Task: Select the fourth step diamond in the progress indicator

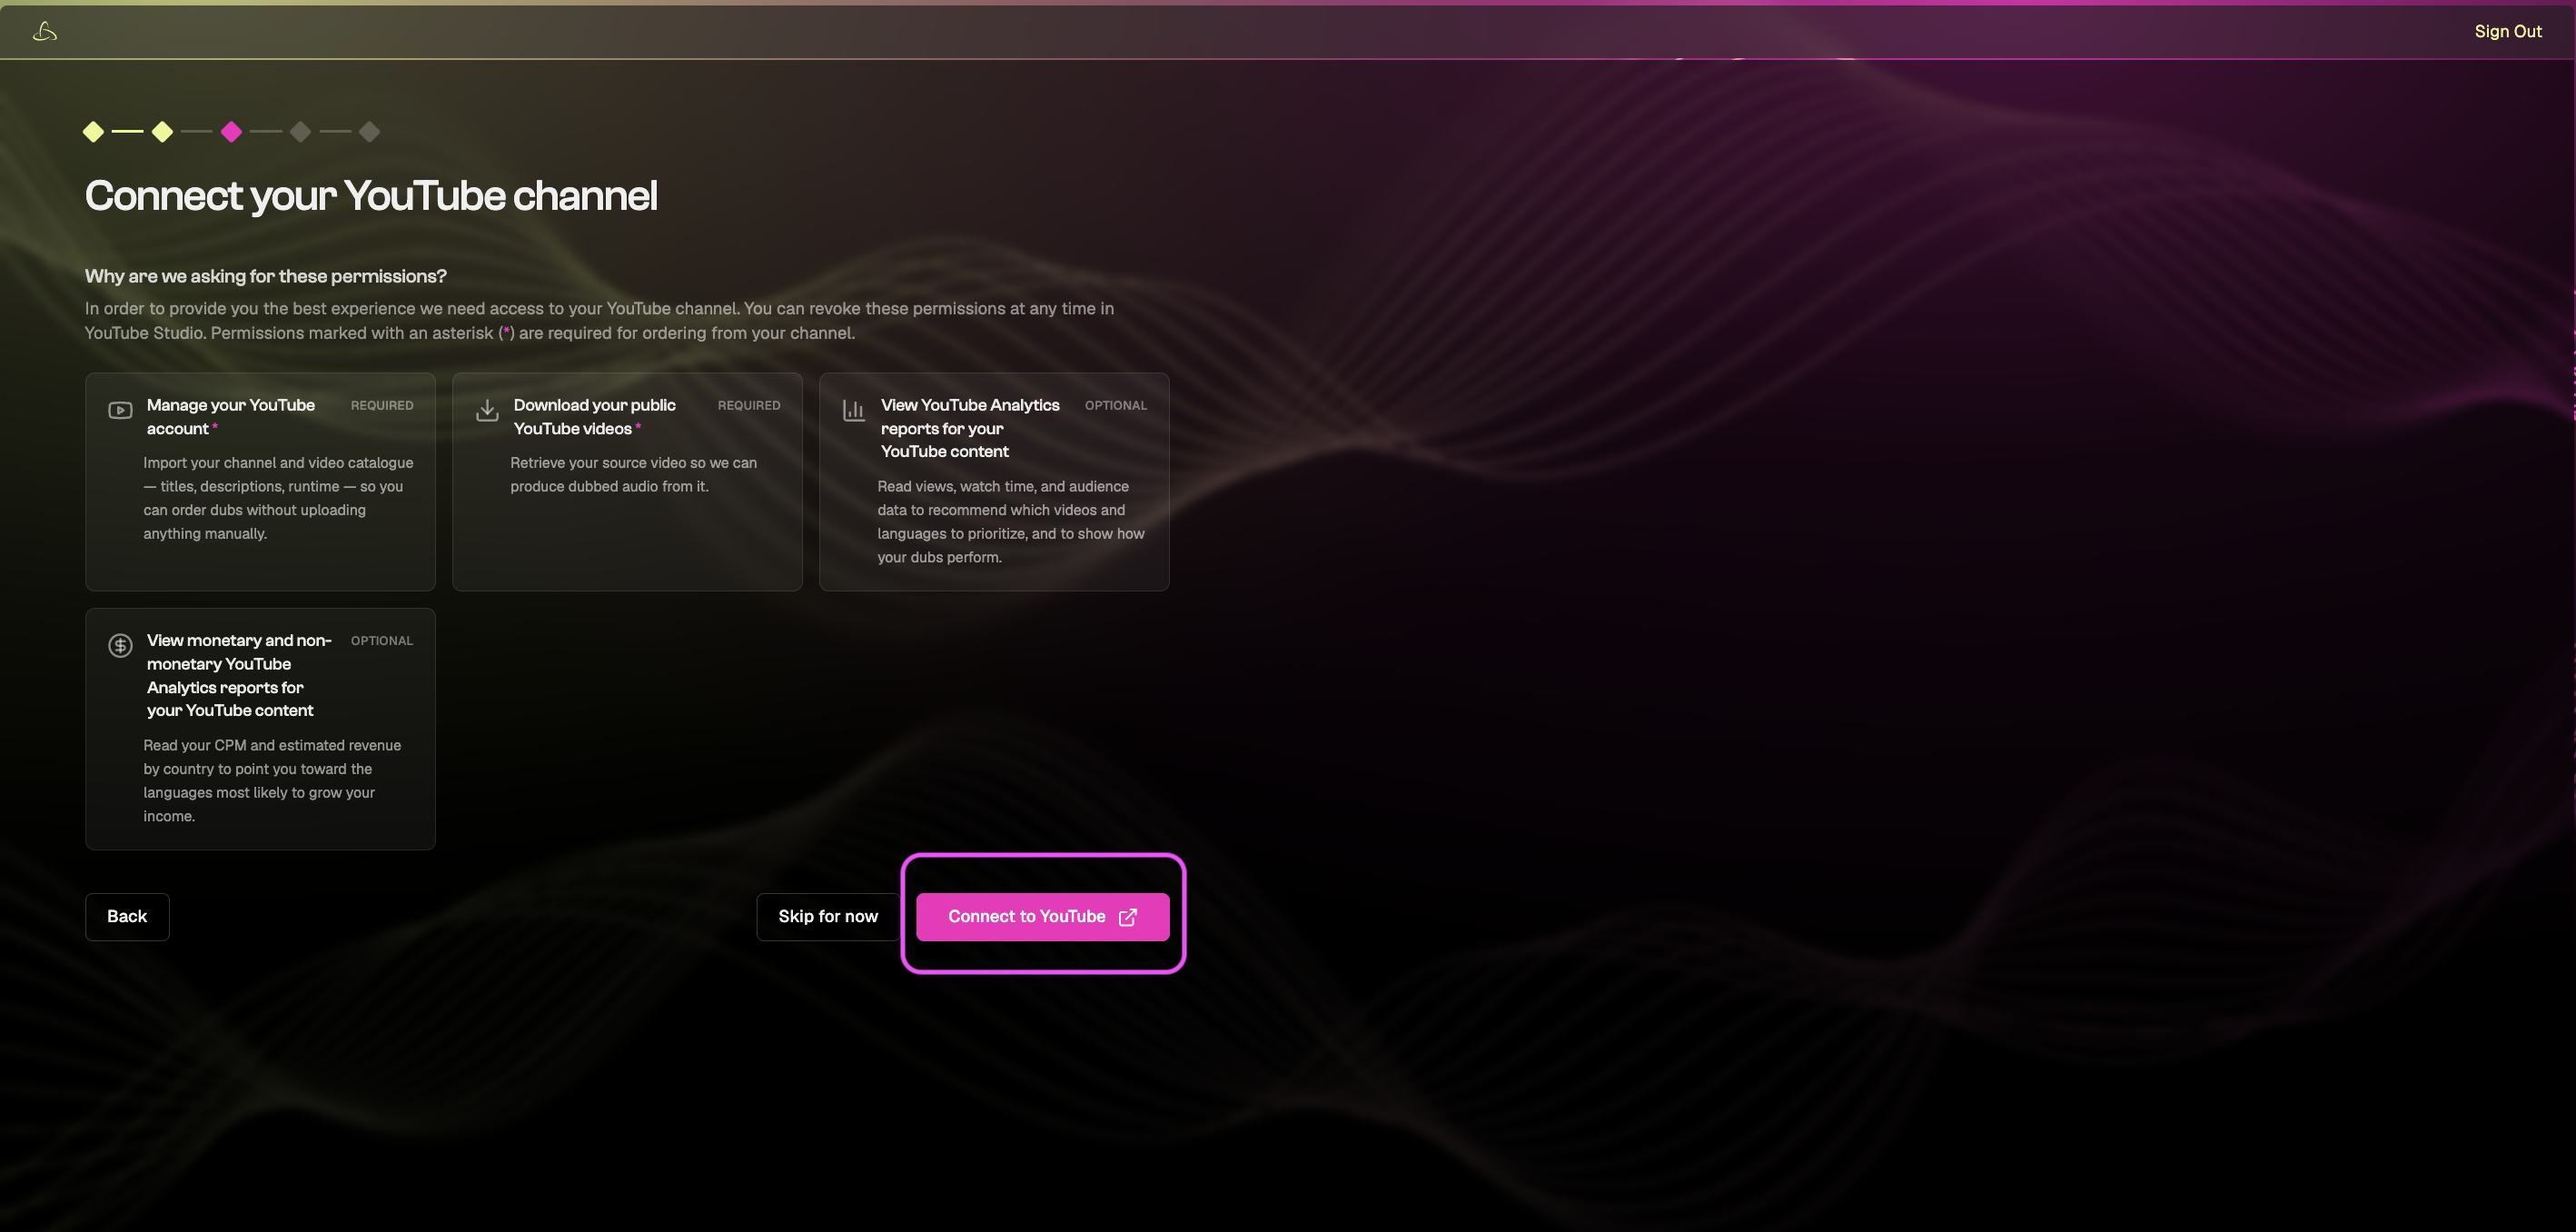Action: click(x=300, y=132)
